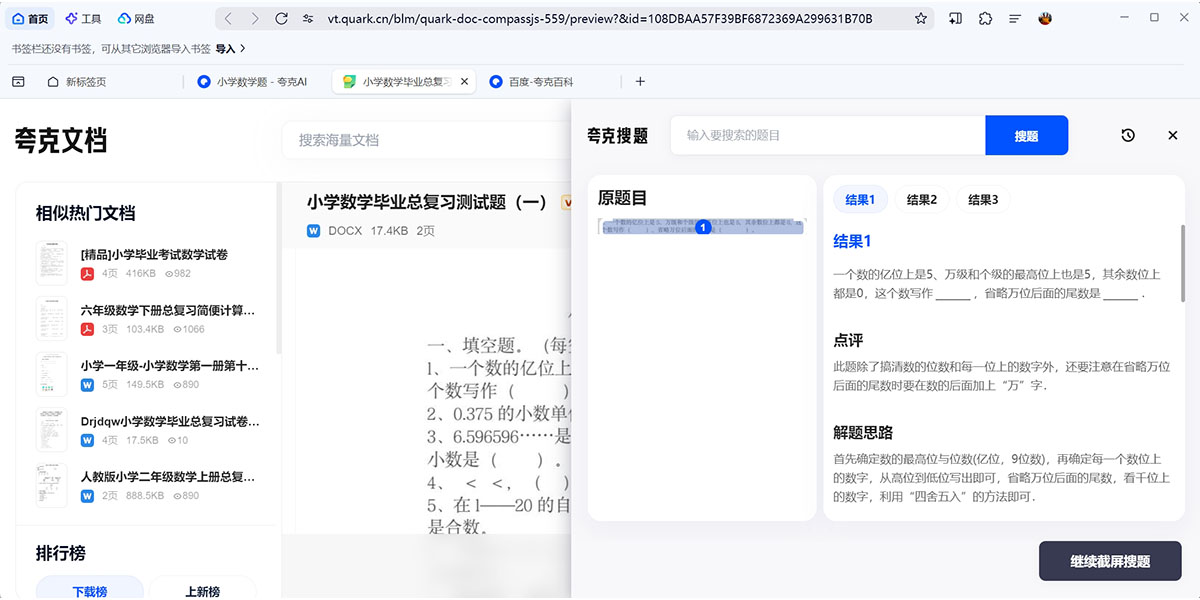
Task: Click thumbnail of 六年级数学下册 document
Action: coord(52,319)
